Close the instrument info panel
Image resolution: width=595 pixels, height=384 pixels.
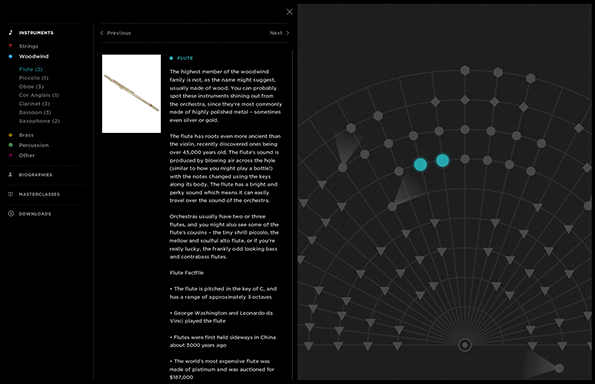tap(290, 12)
